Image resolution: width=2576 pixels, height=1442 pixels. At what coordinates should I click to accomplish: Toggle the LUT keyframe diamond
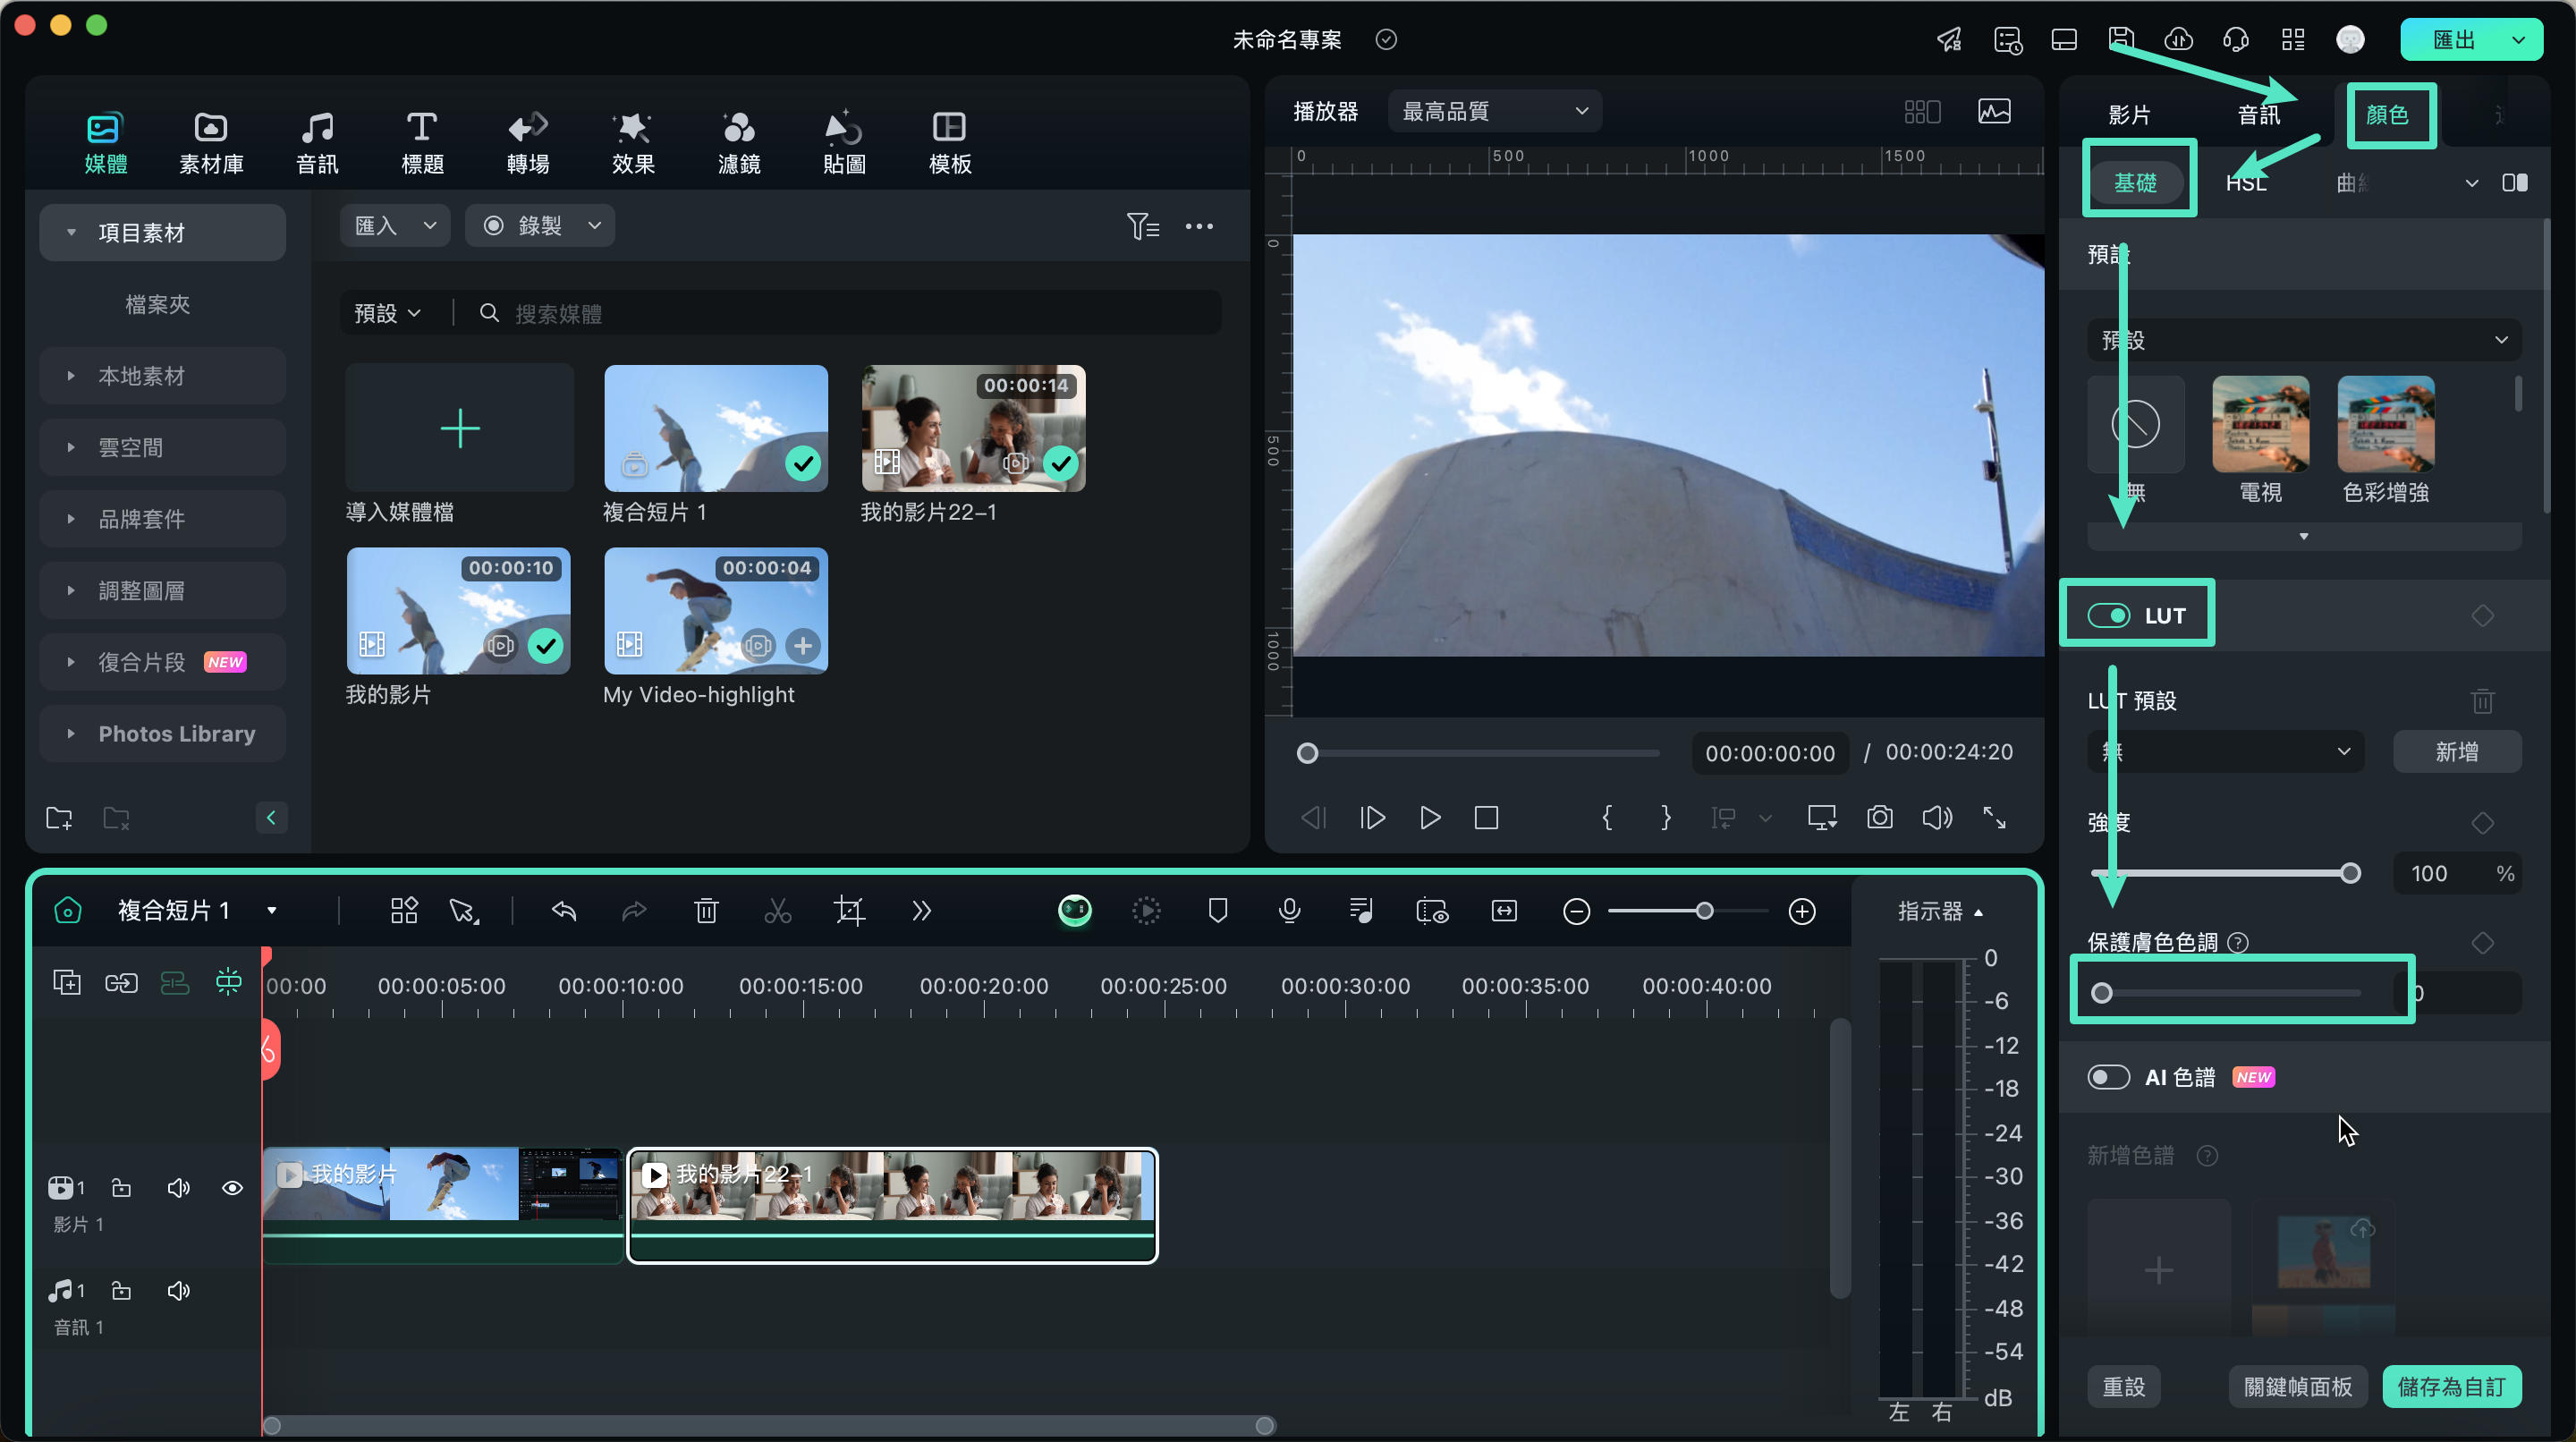[2482, 616]
